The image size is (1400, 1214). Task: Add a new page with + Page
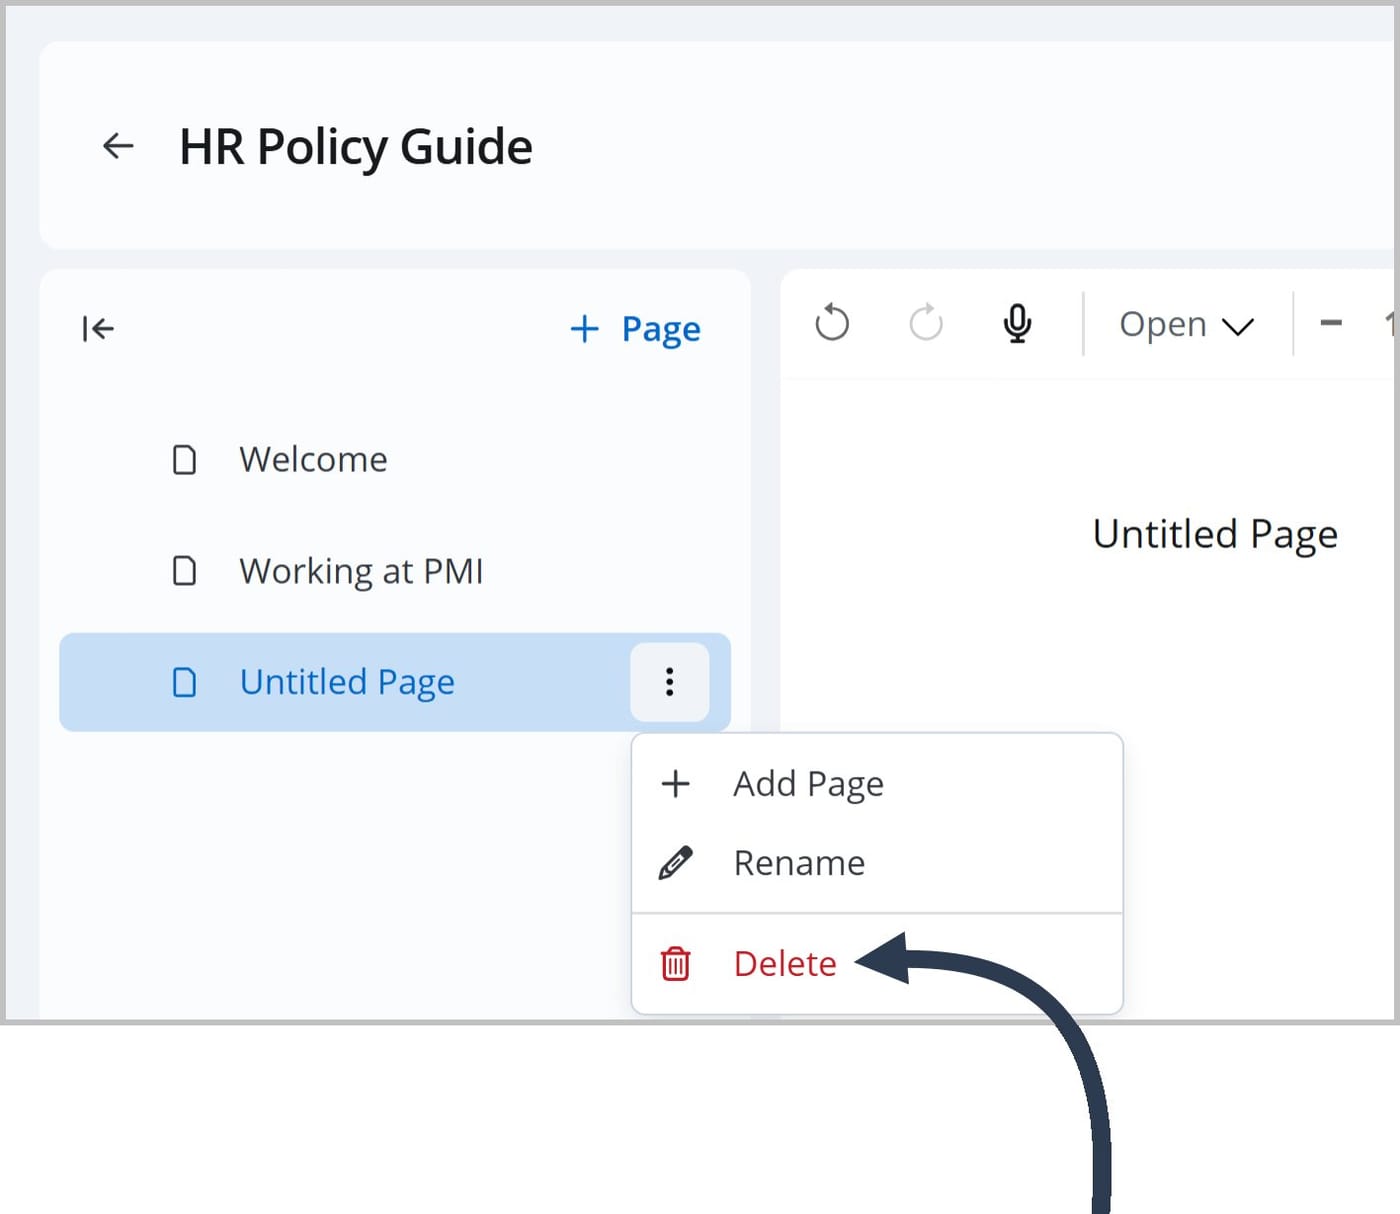point(635,328)
